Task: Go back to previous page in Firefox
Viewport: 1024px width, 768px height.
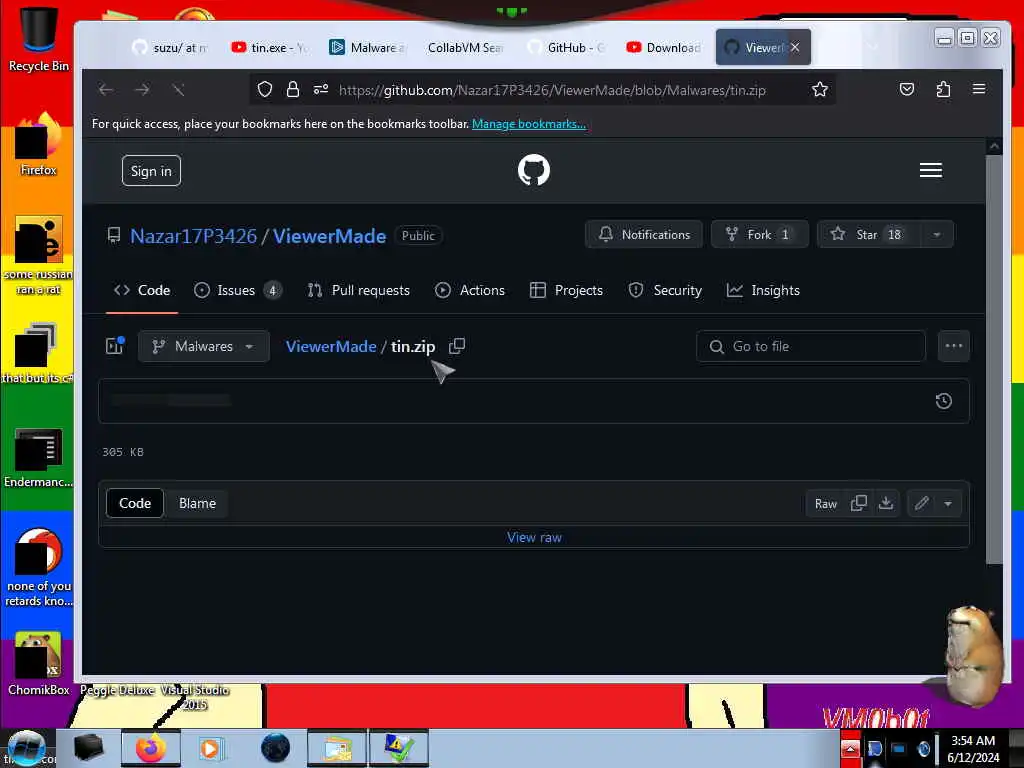Action: tap(106, 89)
